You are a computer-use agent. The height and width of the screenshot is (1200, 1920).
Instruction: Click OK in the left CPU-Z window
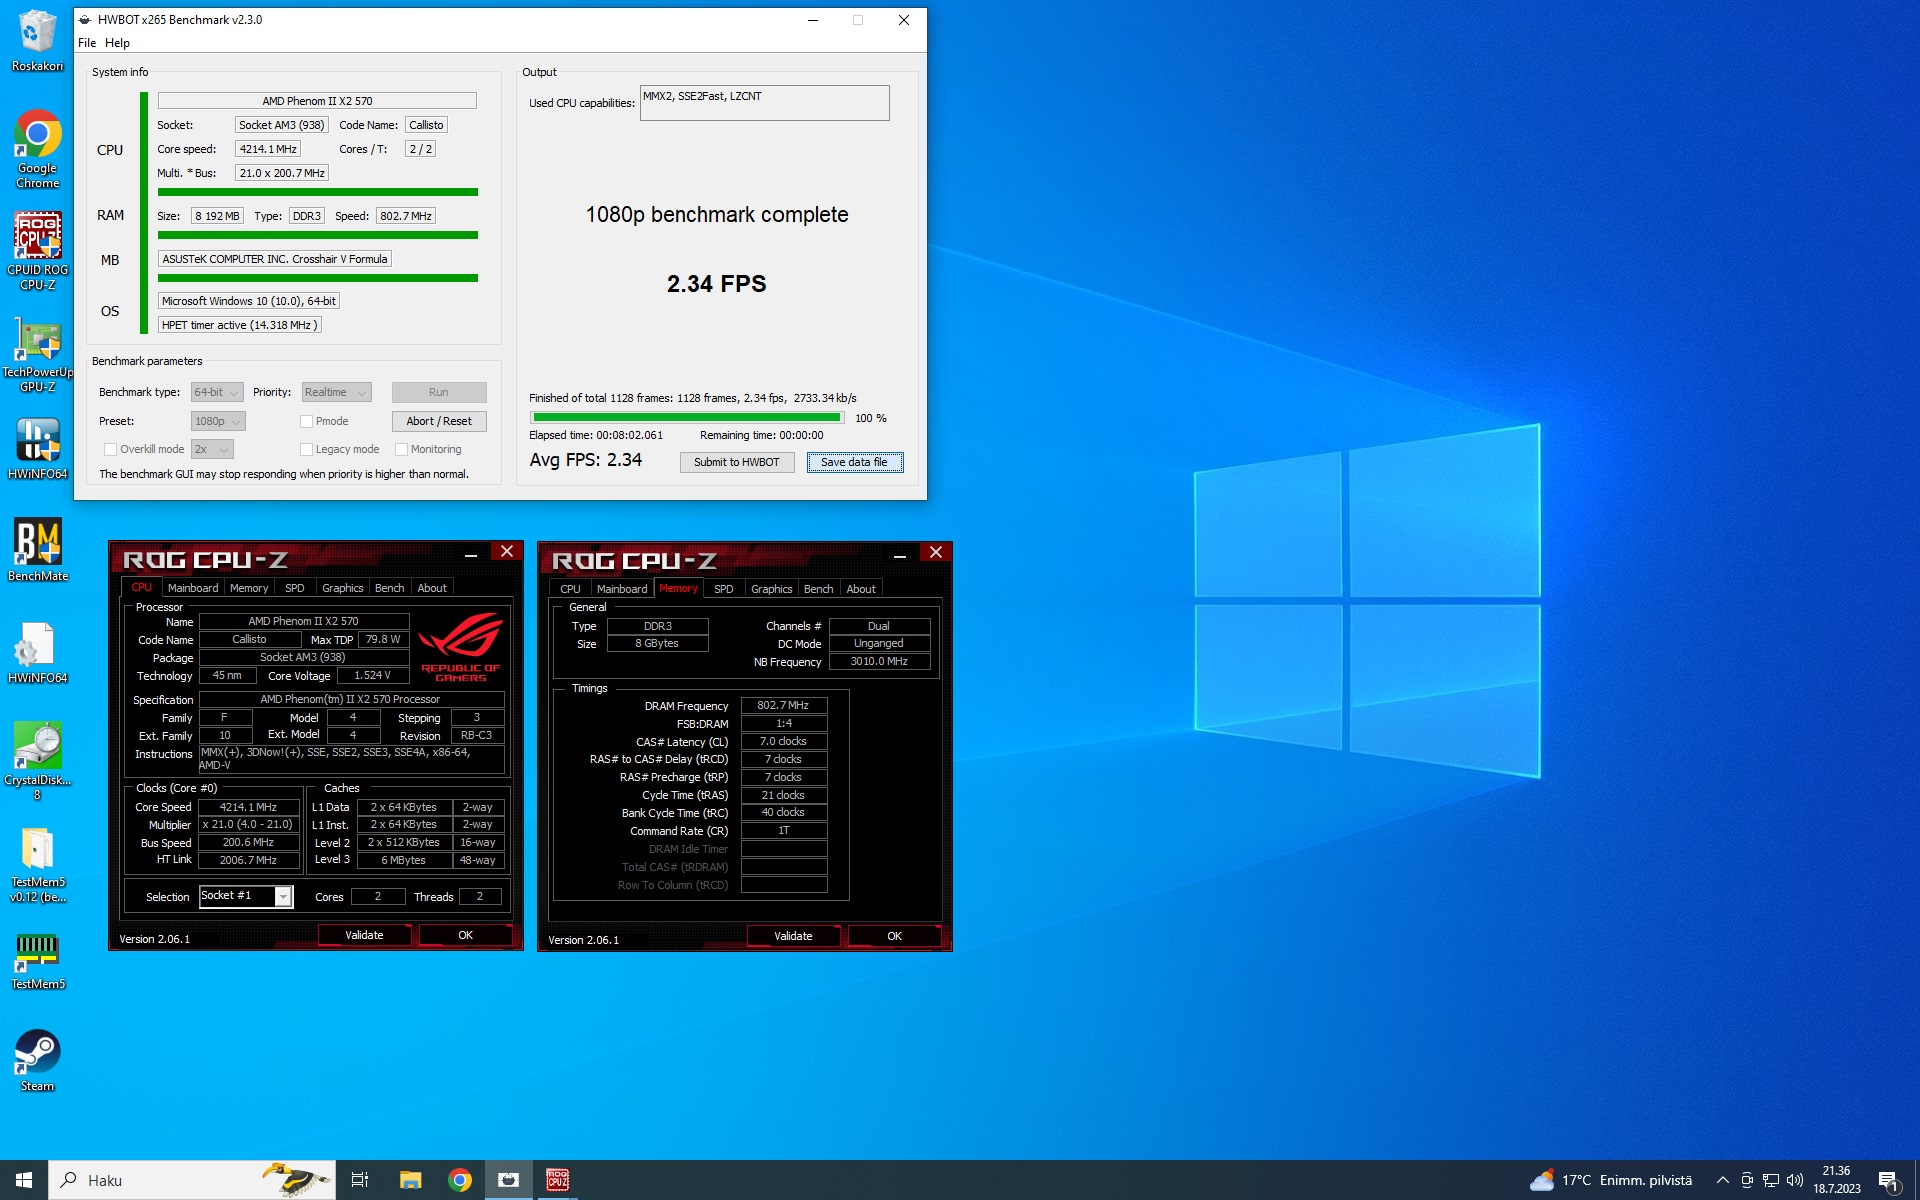point(465,935)
